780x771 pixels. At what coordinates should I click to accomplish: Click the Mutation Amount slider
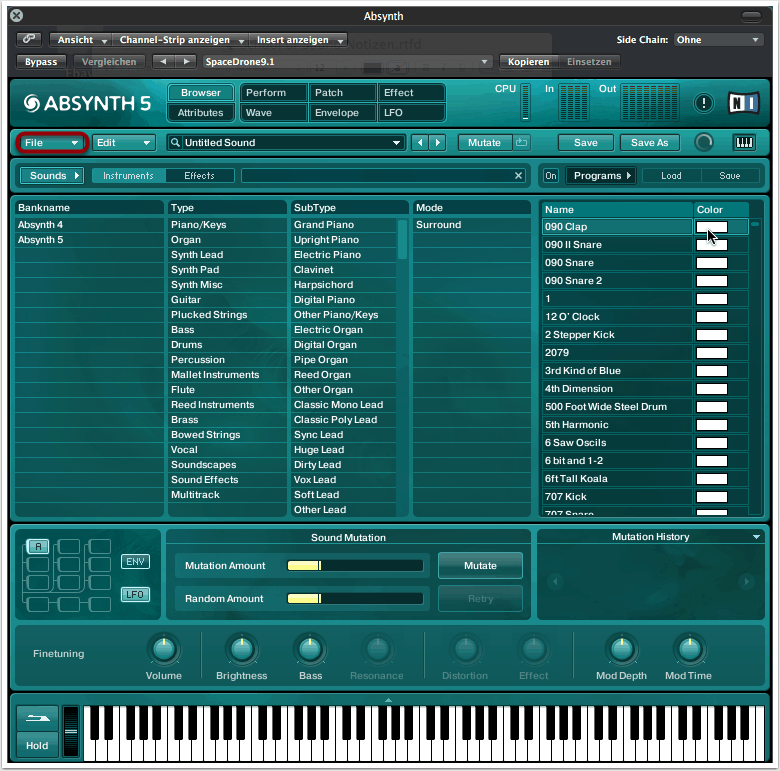pyautogui.click(x=356, y=566)
